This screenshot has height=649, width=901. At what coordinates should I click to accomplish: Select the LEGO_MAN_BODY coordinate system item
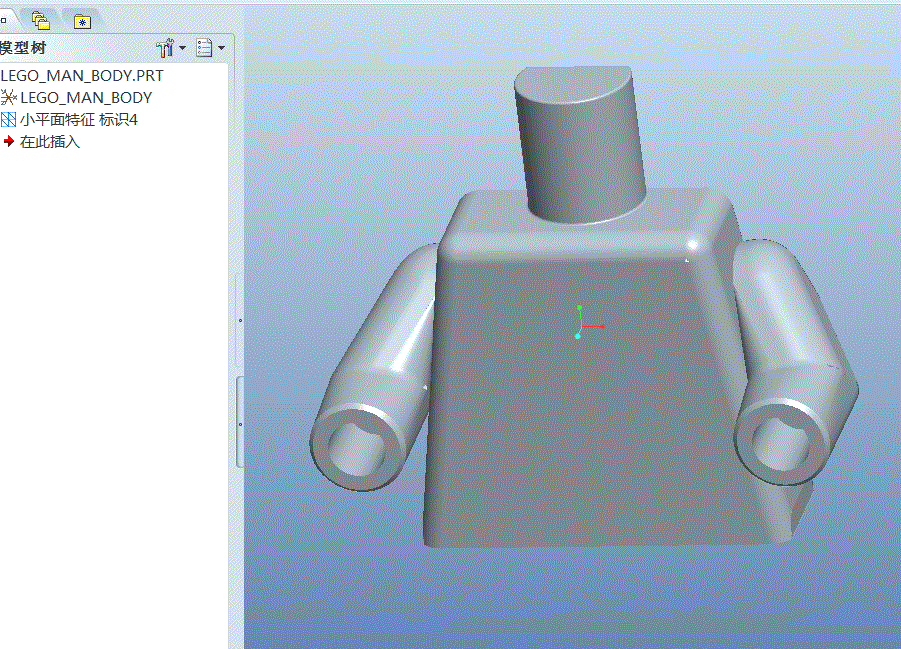coord(76,98)
